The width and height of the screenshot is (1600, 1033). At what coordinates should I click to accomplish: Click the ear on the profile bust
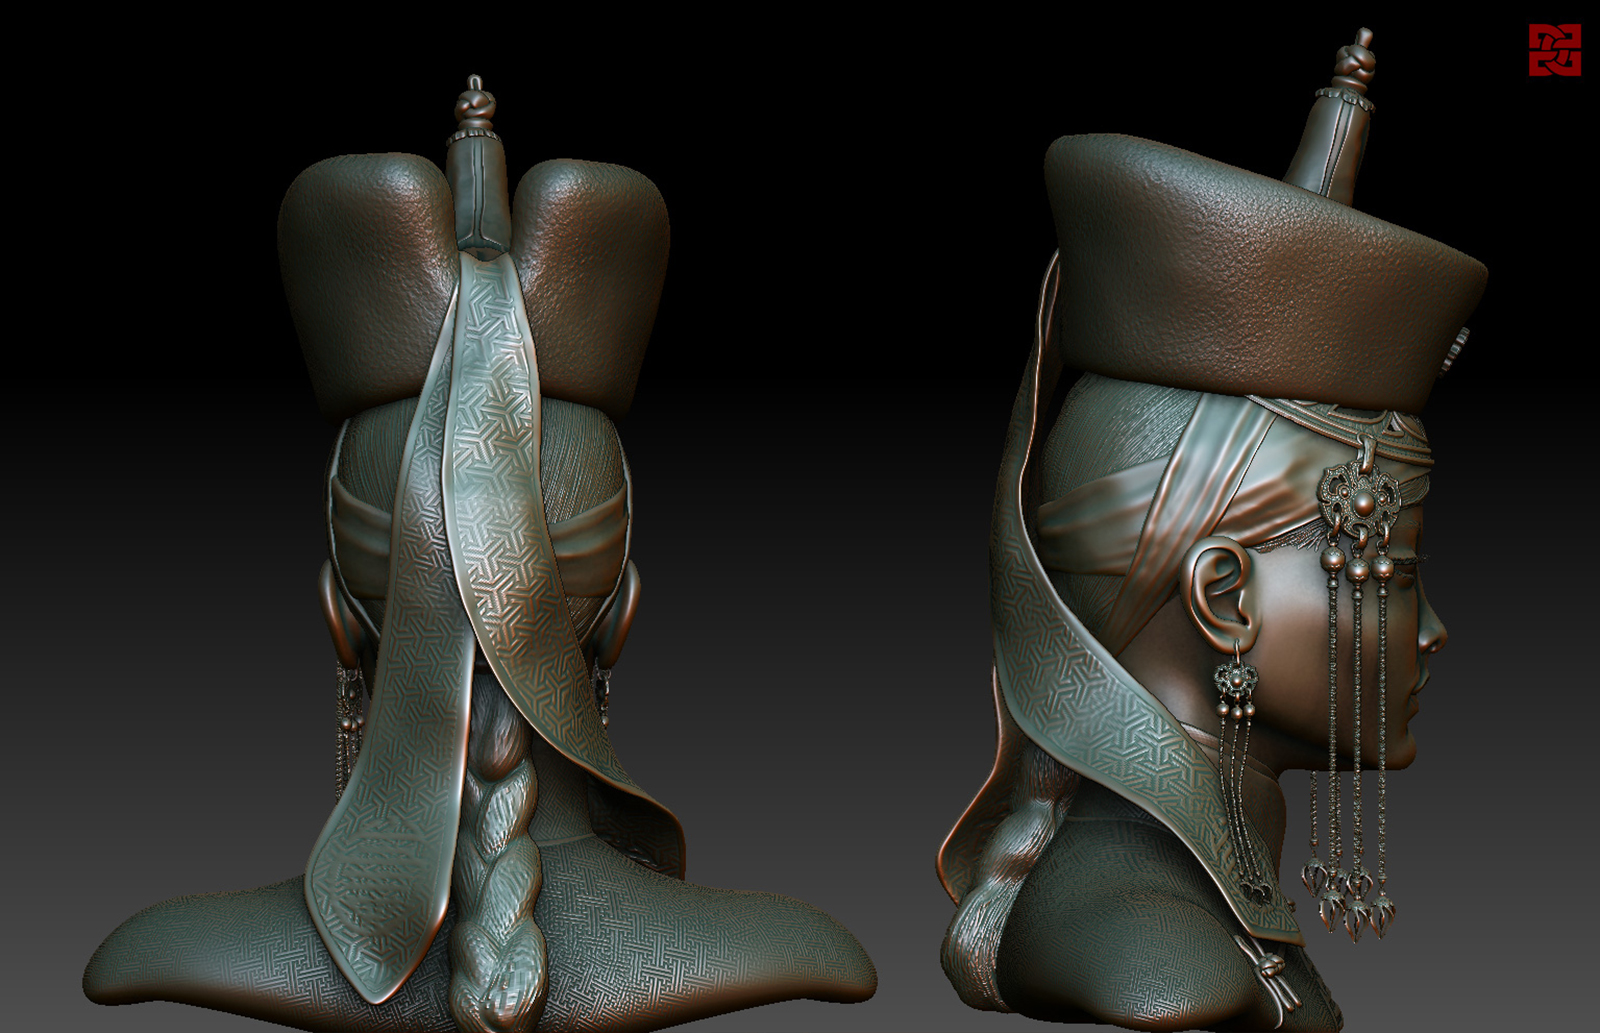(x=1215, y=590)
